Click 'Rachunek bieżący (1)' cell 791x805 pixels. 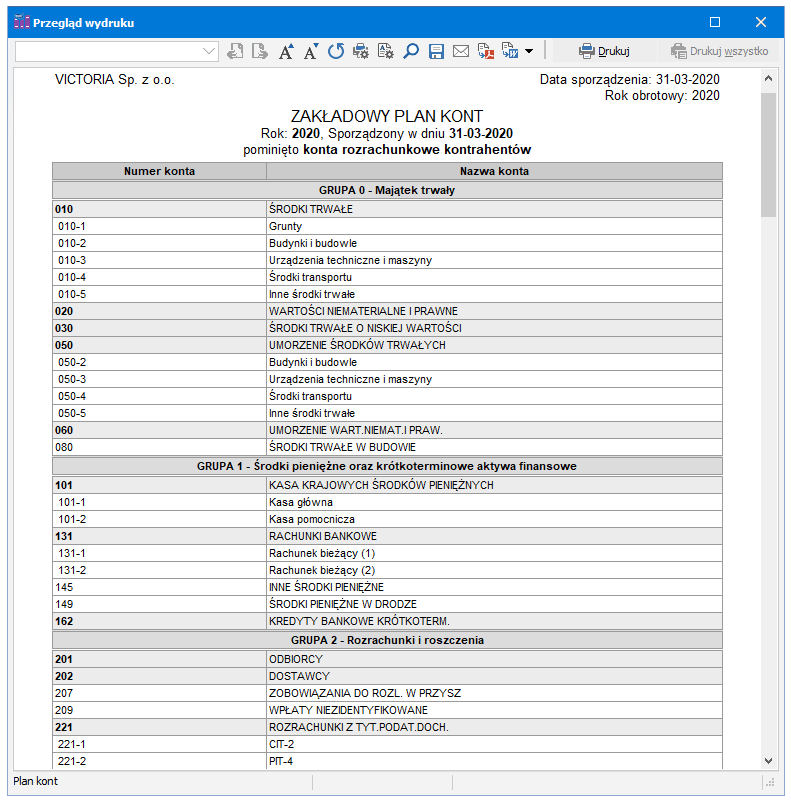[494, 553]
